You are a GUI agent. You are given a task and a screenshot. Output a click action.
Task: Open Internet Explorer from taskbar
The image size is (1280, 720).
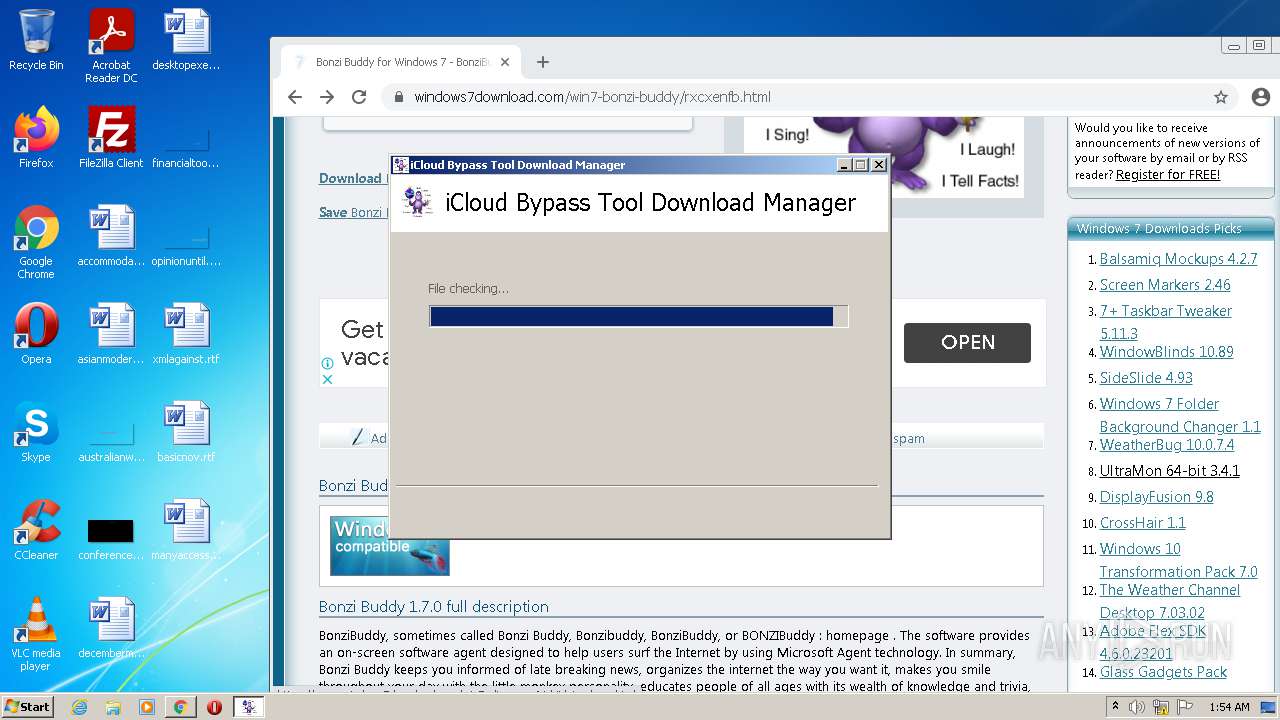coord(79,706)
